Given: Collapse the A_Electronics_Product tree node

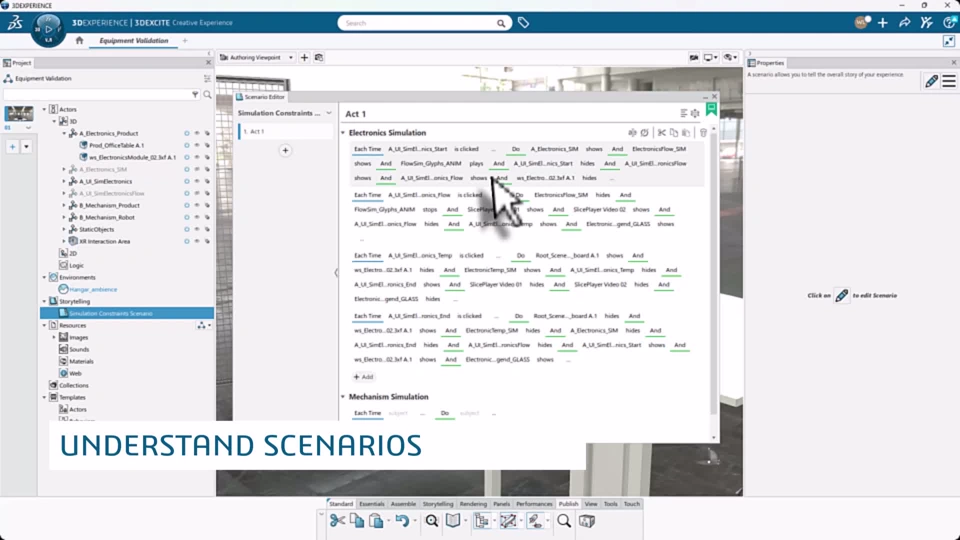Looking at the screenshot, I should point(64,133).
